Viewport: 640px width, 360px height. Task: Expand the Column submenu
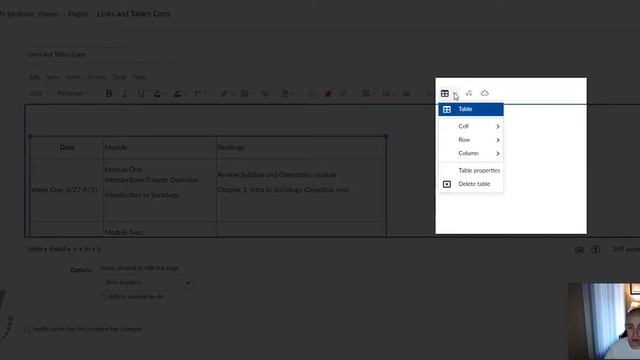point(471,153)
